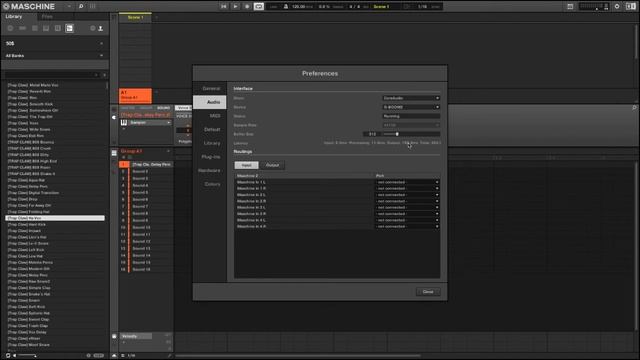Switch to the Library browser tab
Image resolution: width=640 pixels, height=360 pixels.
14,17
